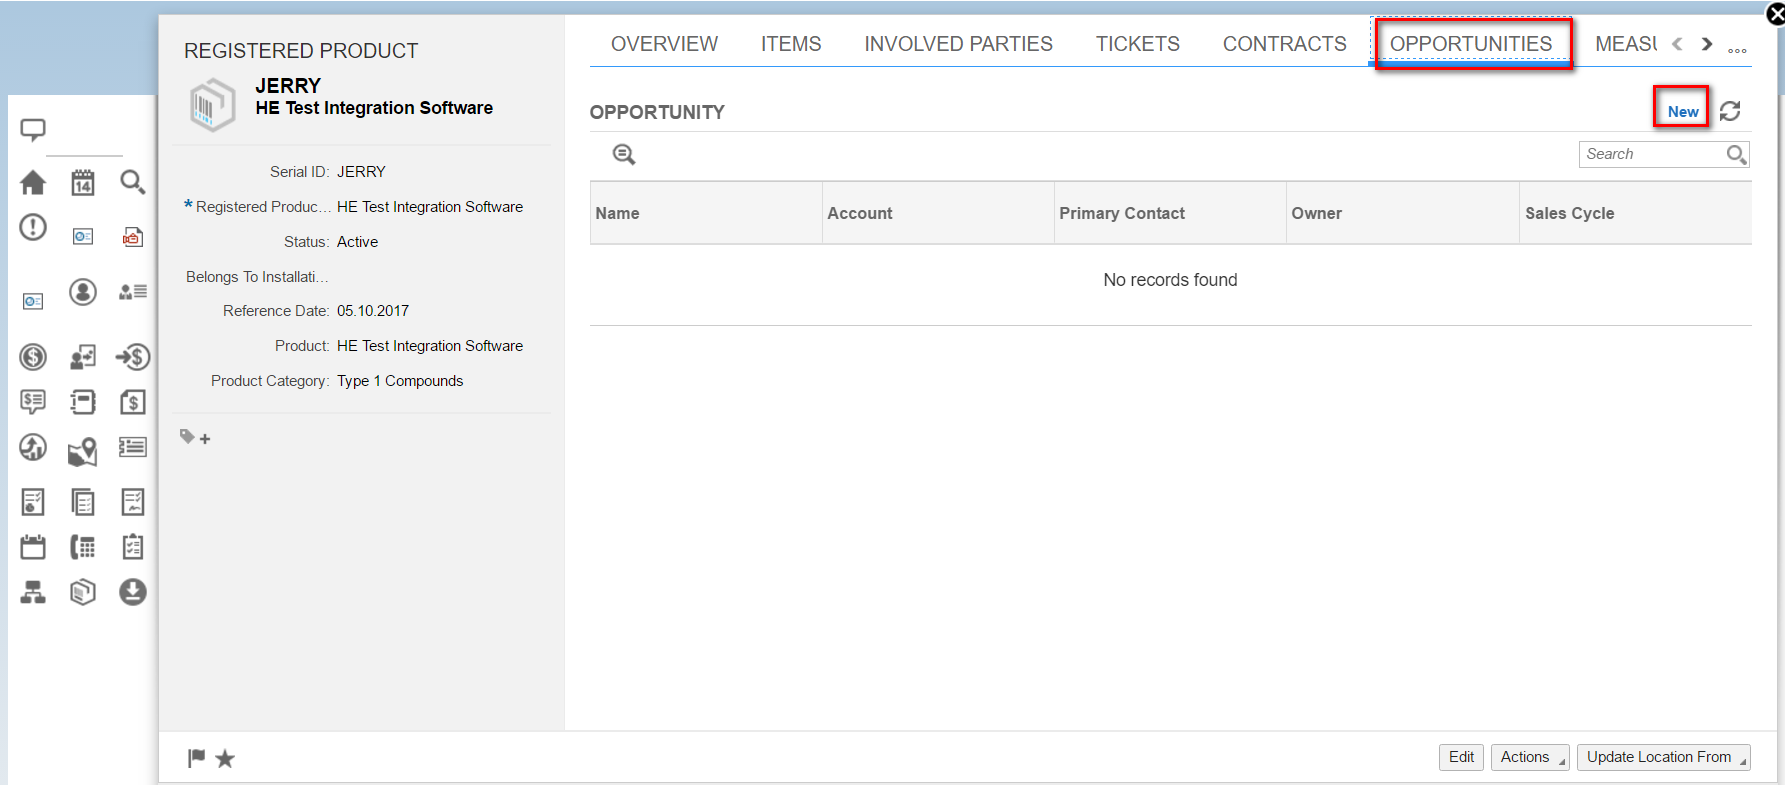Open the calendar icon showing 14
The image size is (1785, 785).
[x=83, y=182]
